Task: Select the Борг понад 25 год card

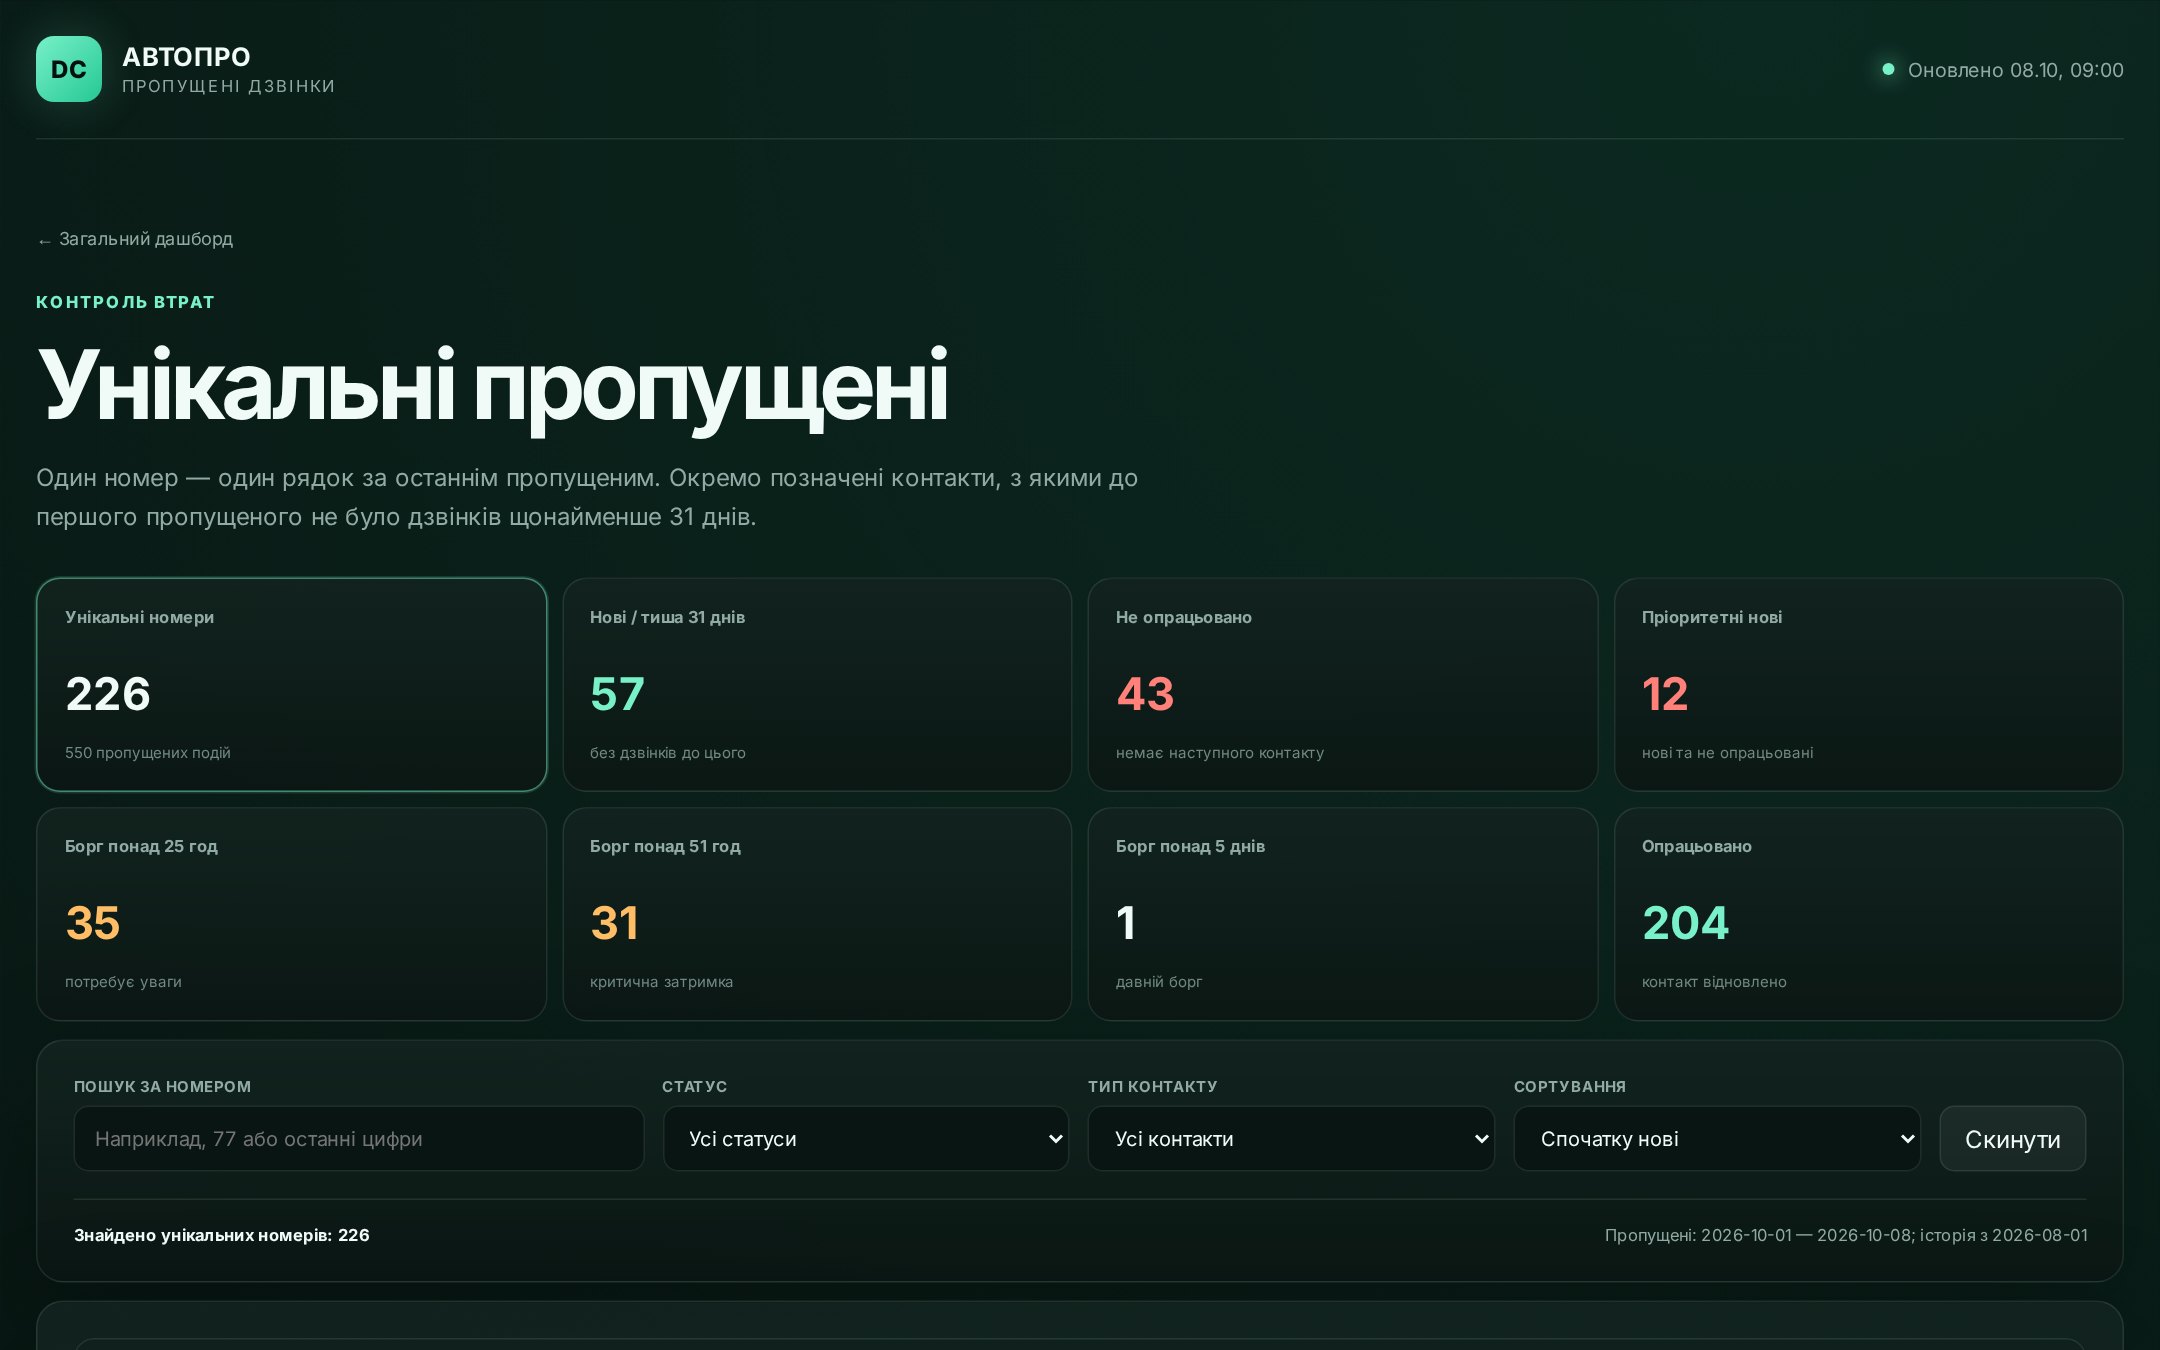Action: (291, 914)
